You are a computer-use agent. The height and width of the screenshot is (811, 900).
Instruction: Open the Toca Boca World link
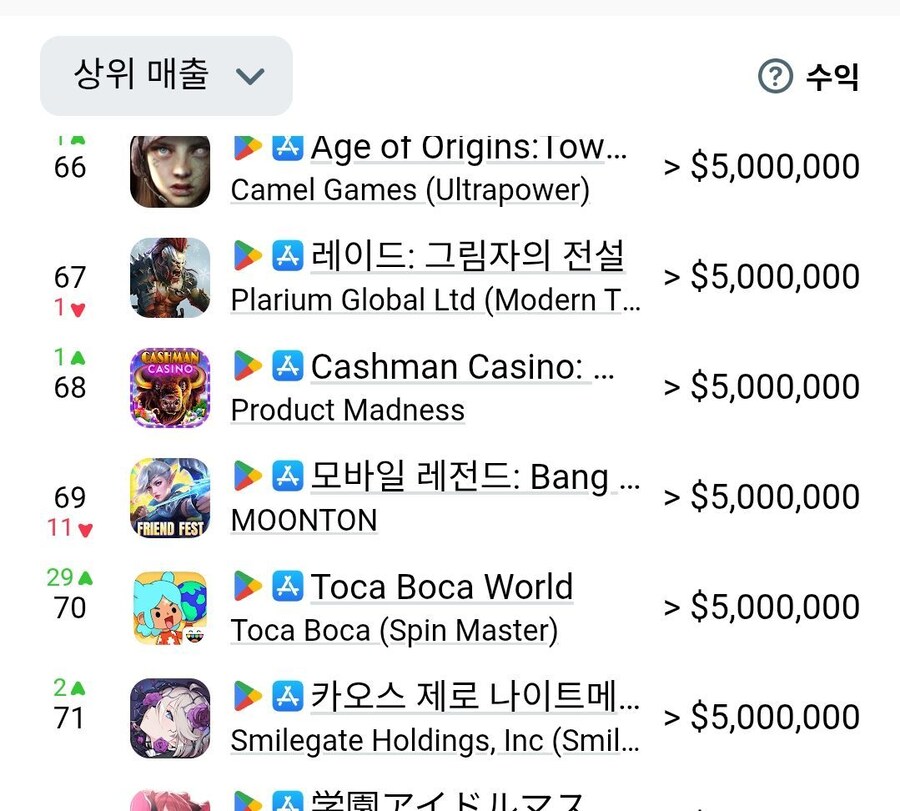click(443, 587)
